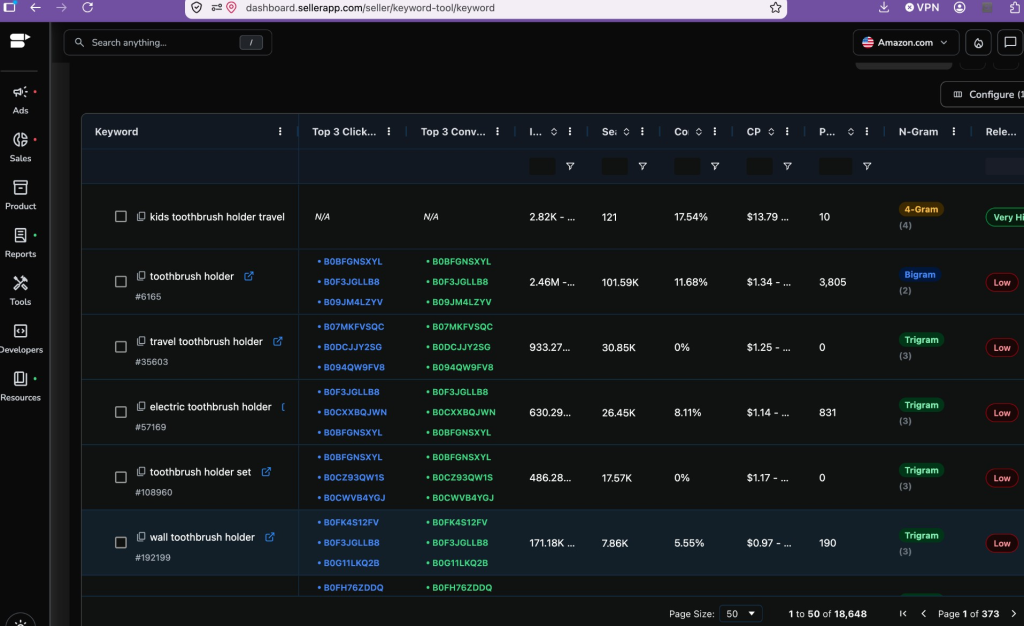This screenshot has width=1024, height=626.
Task: Tick the 'travel toothbrush holder' checkbox
Action: click(x=121, y=347)
